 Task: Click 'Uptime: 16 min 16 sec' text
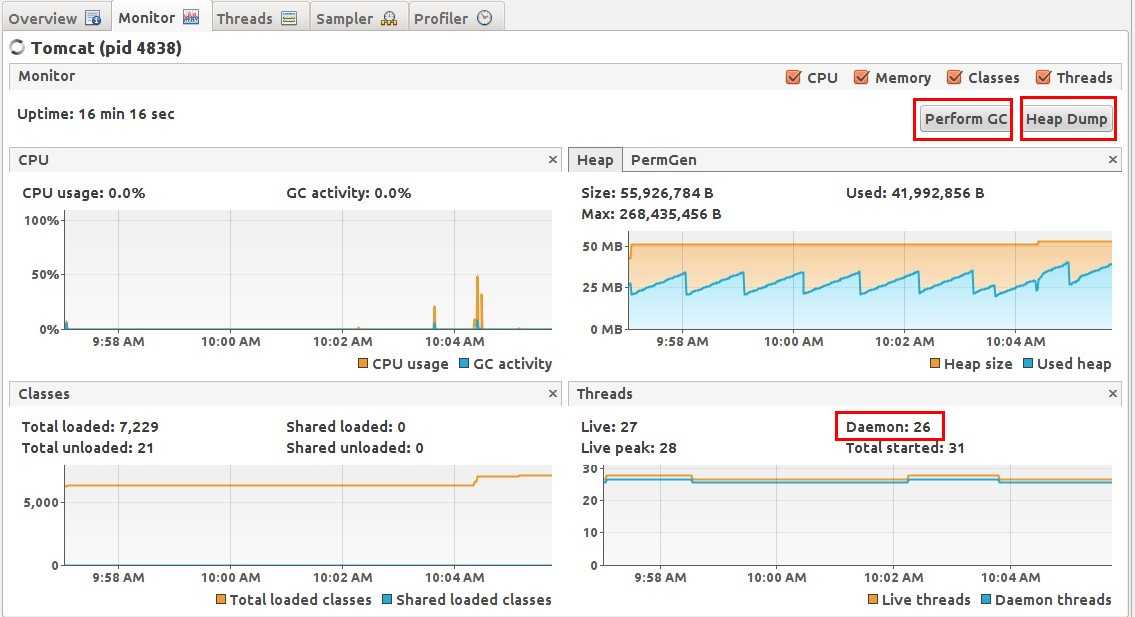click(x=96, y=114)
